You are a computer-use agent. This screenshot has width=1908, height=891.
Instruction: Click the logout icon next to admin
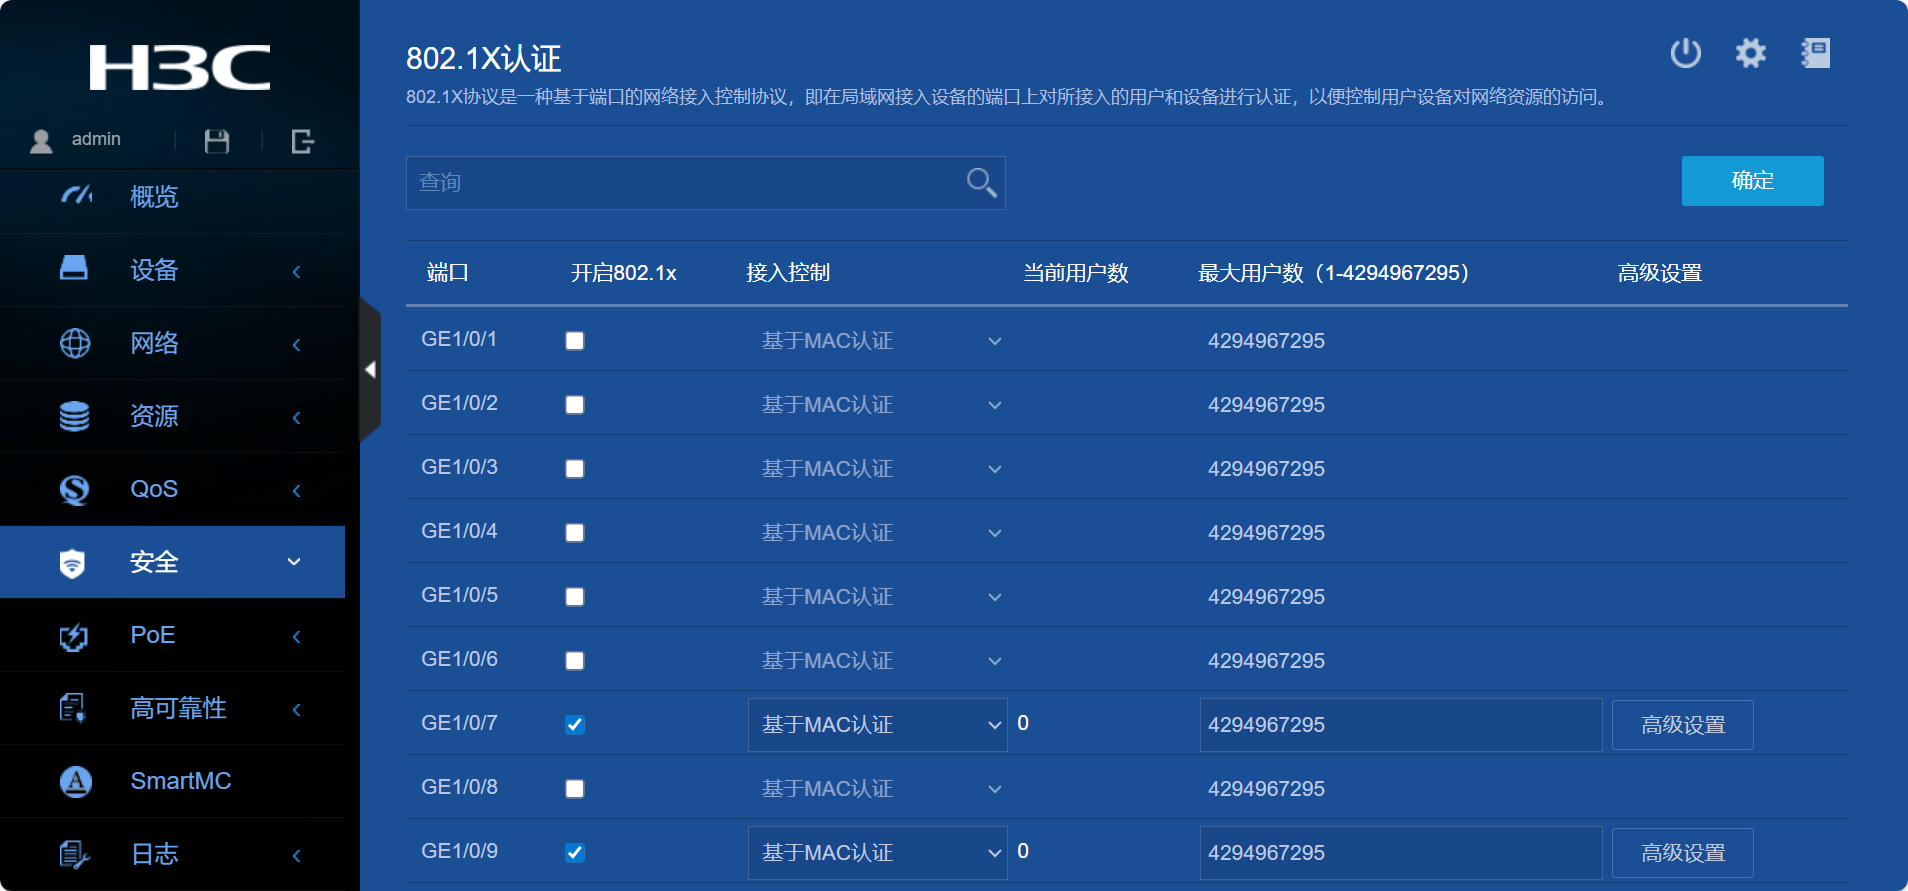click(x=302, y=142)
